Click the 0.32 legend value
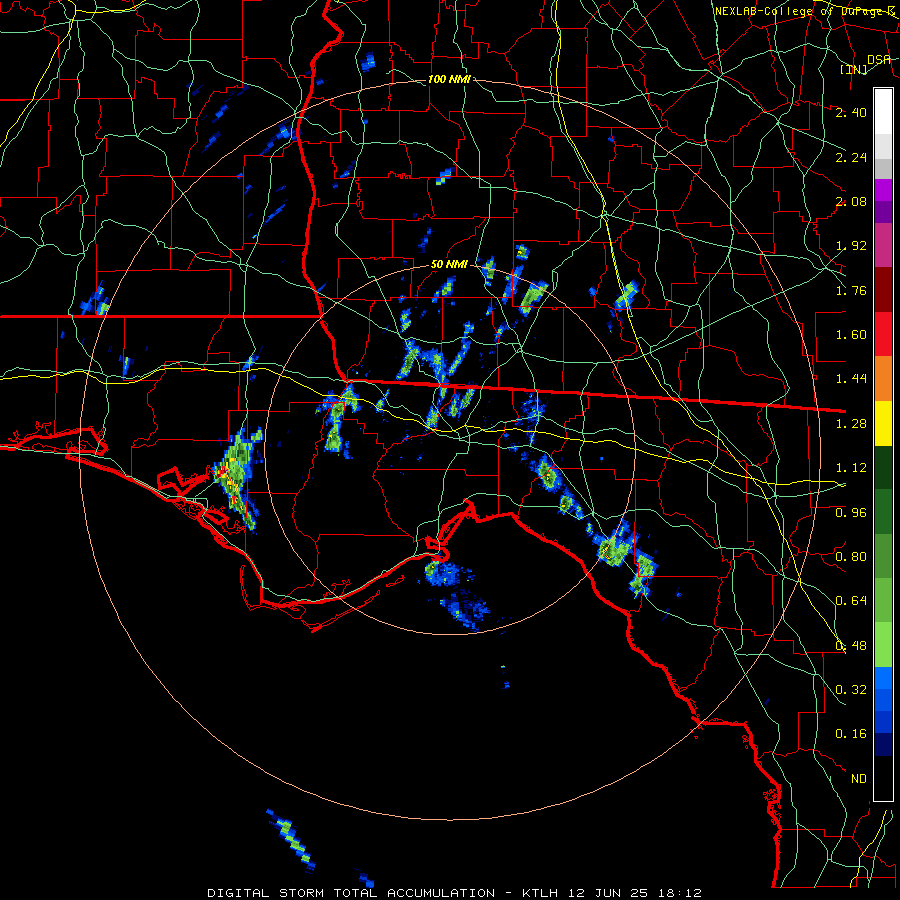The height and width of the screenshot is (900, 900). click(851, 690)
